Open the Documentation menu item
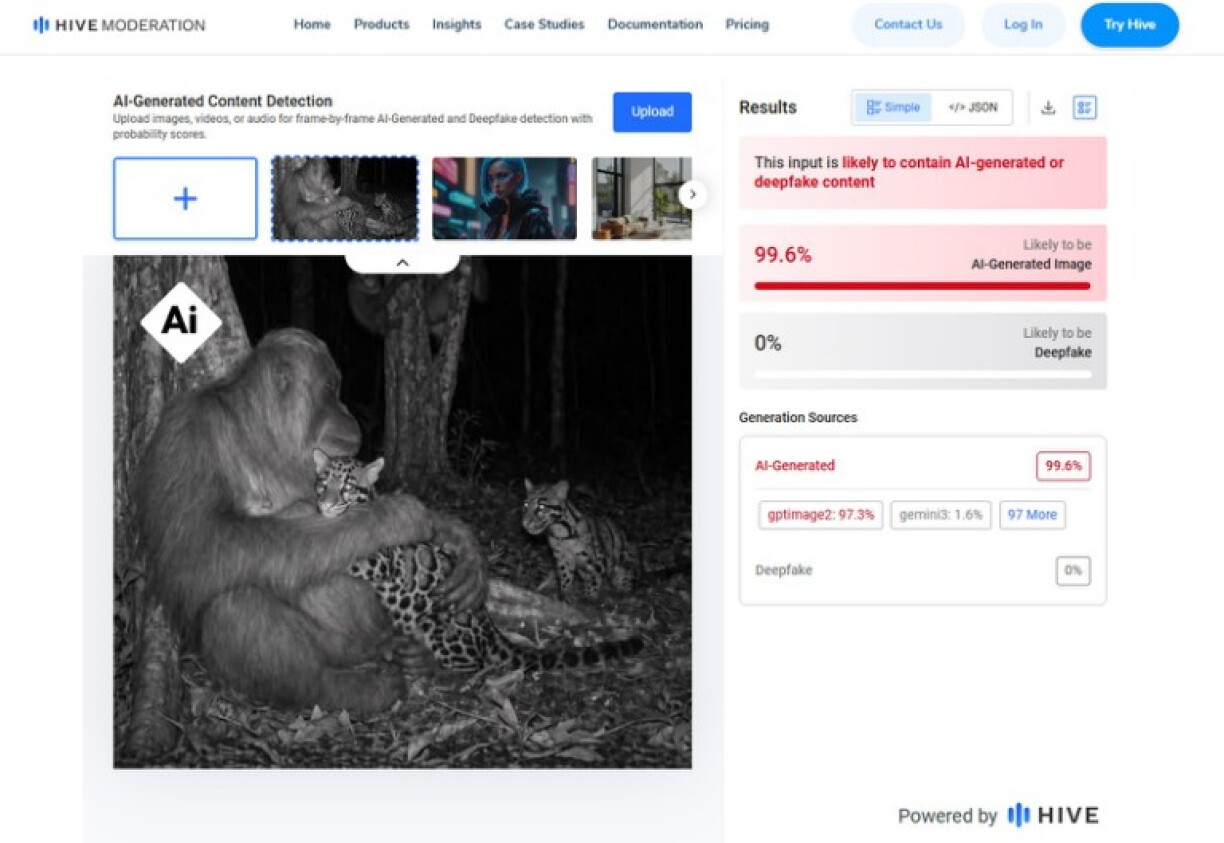The width and height of the screenshot is (1224, 843). 655,24
